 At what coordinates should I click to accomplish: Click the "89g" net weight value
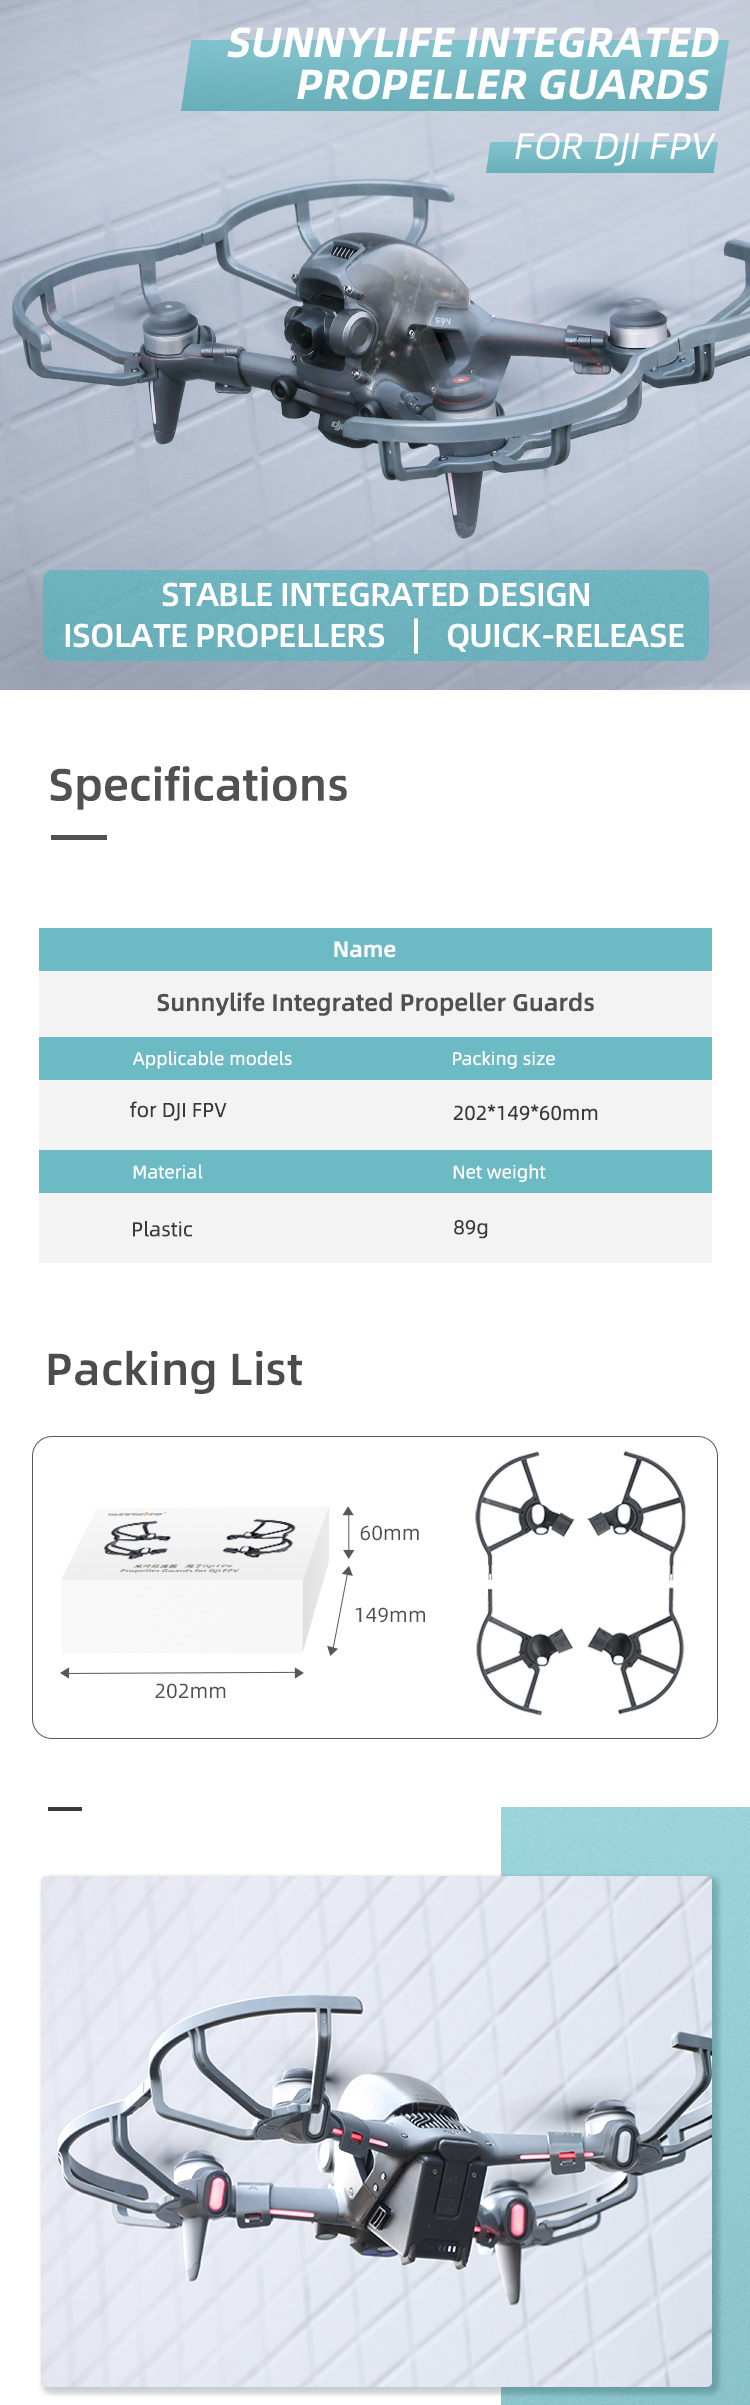(470, 1227)
